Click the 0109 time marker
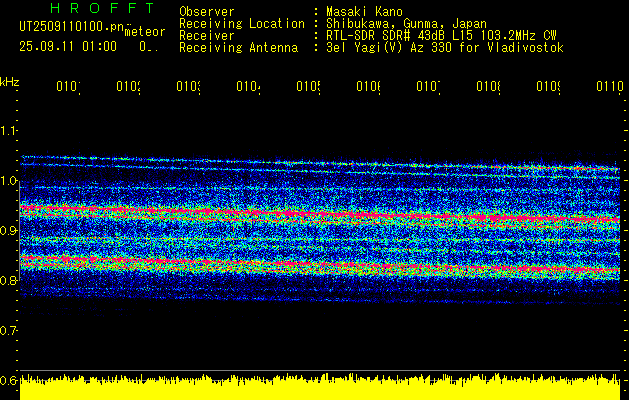This screenshot has height=400, width=629. tap(549, 86)
